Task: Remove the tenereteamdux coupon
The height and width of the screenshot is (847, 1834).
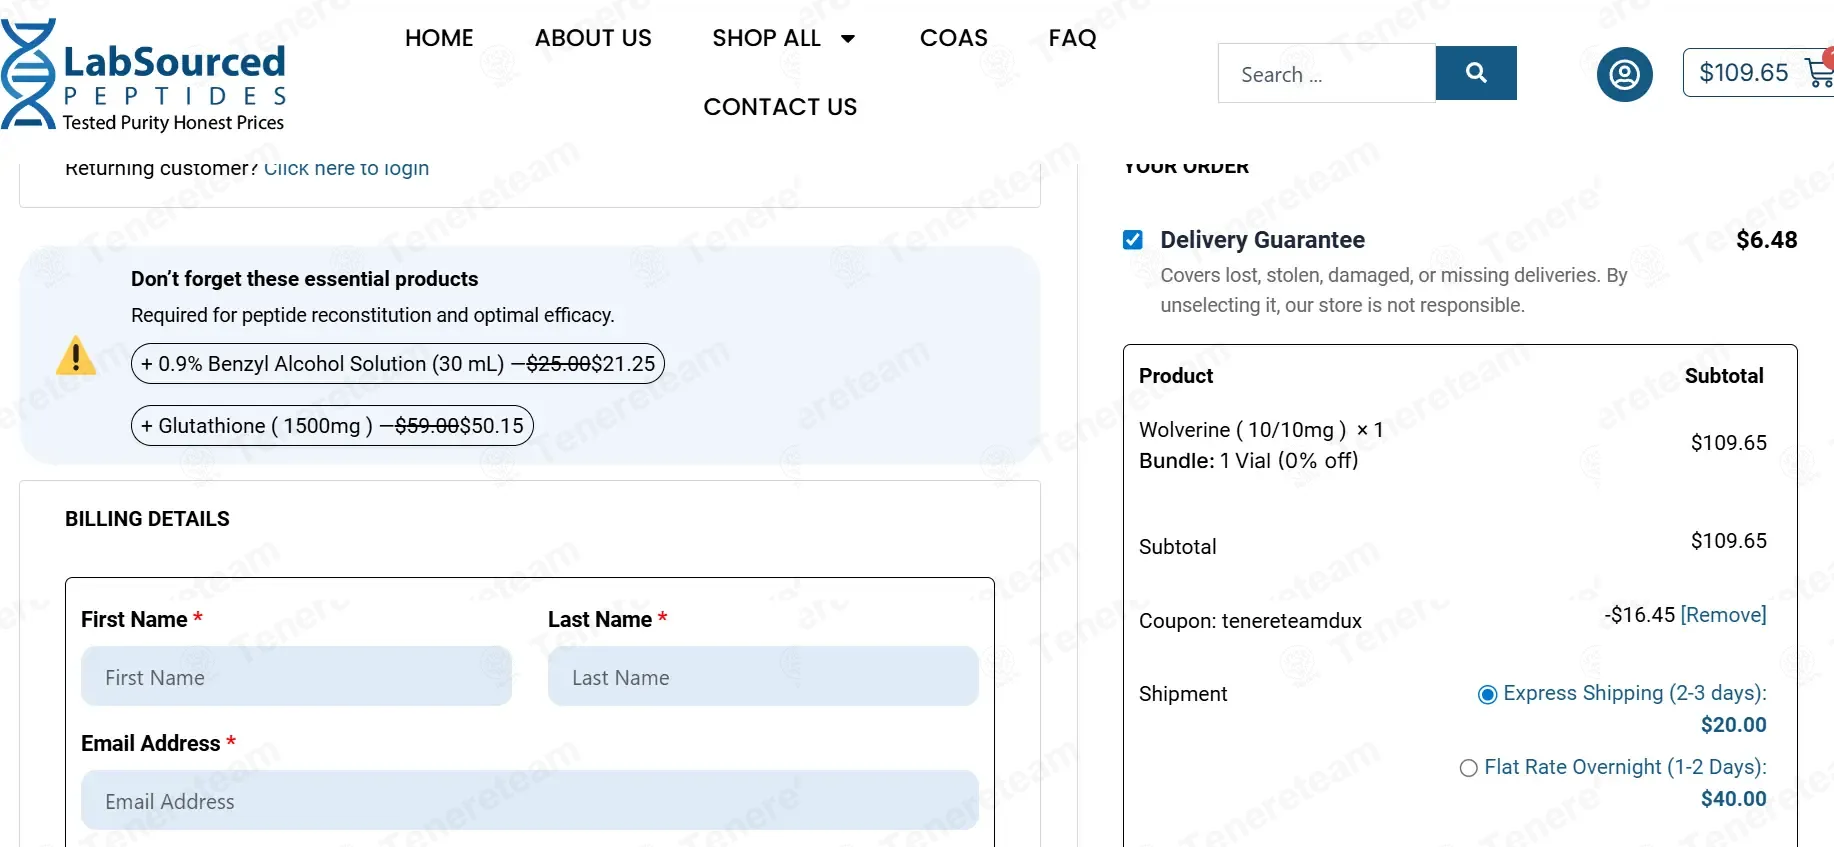Action: [1724, 615]
